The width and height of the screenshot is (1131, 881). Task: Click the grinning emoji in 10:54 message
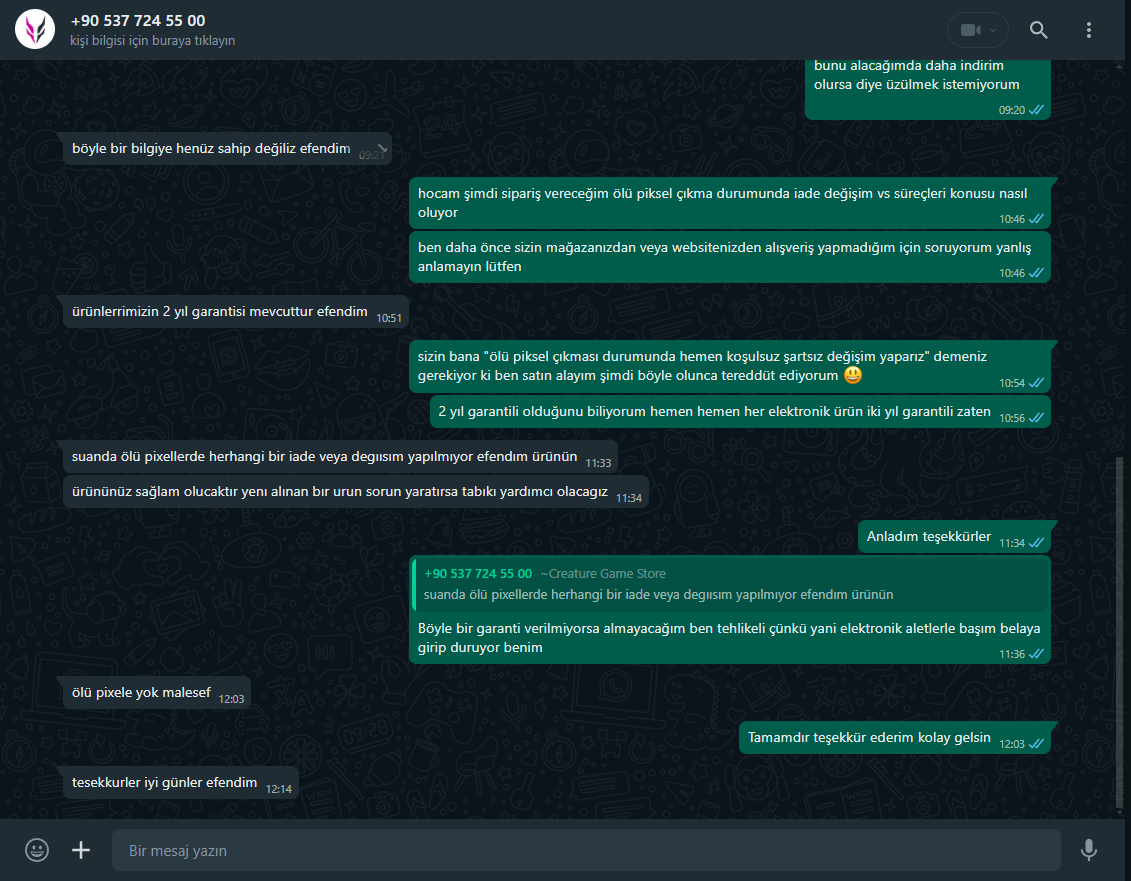pos(853,375)
